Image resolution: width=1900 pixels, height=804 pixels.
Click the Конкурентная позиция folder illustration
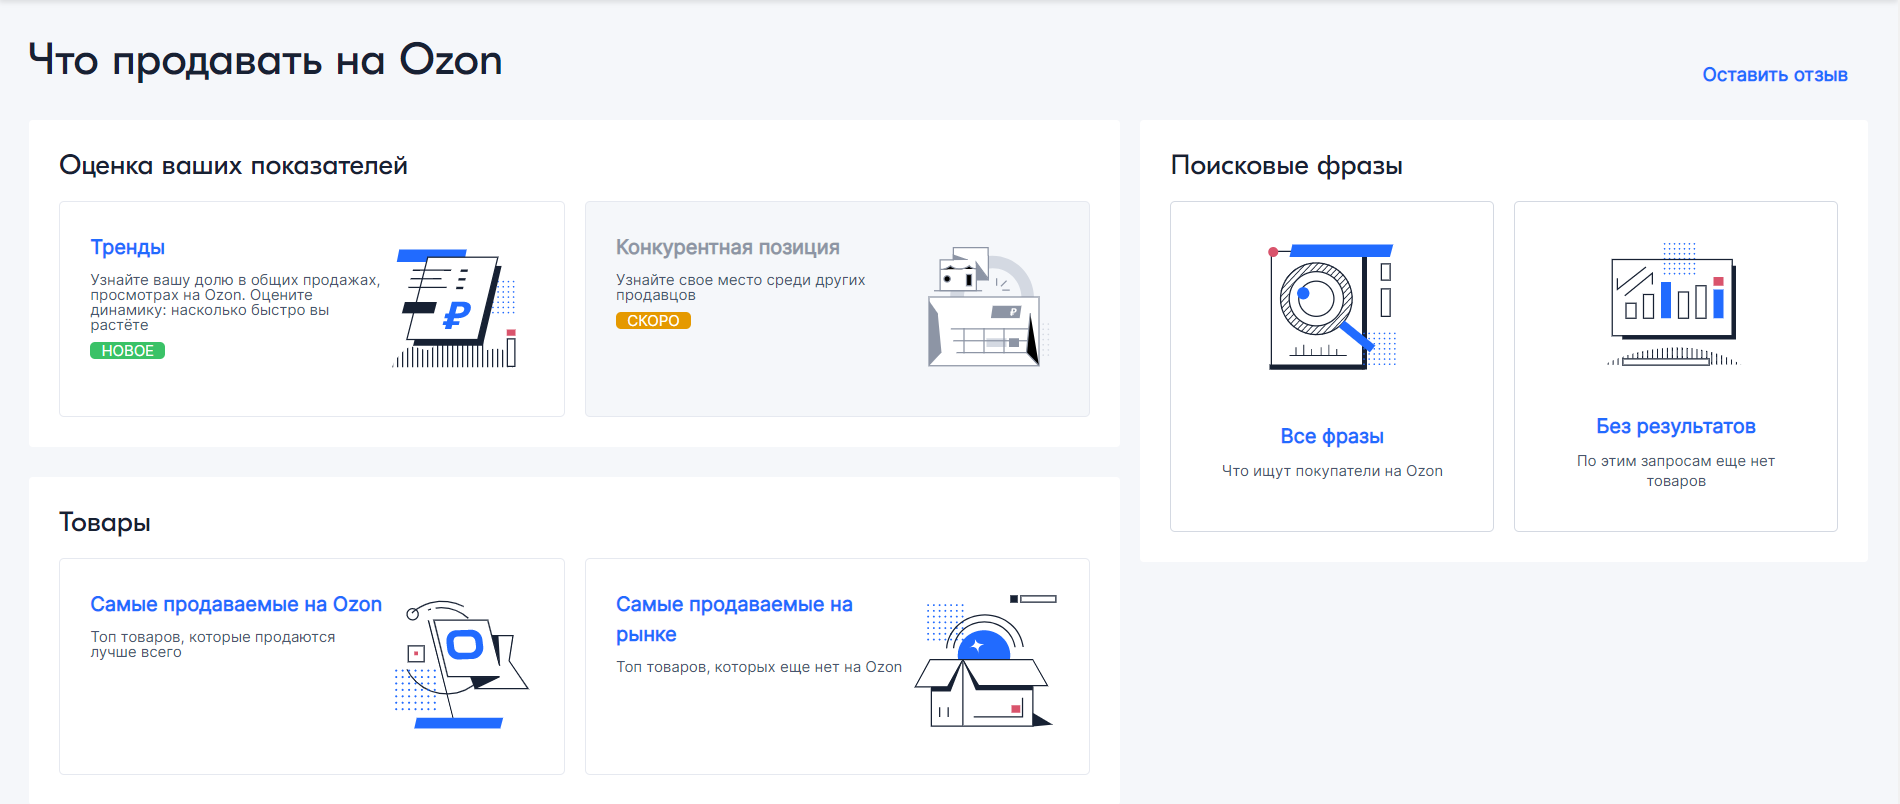[x=987, y=308]
